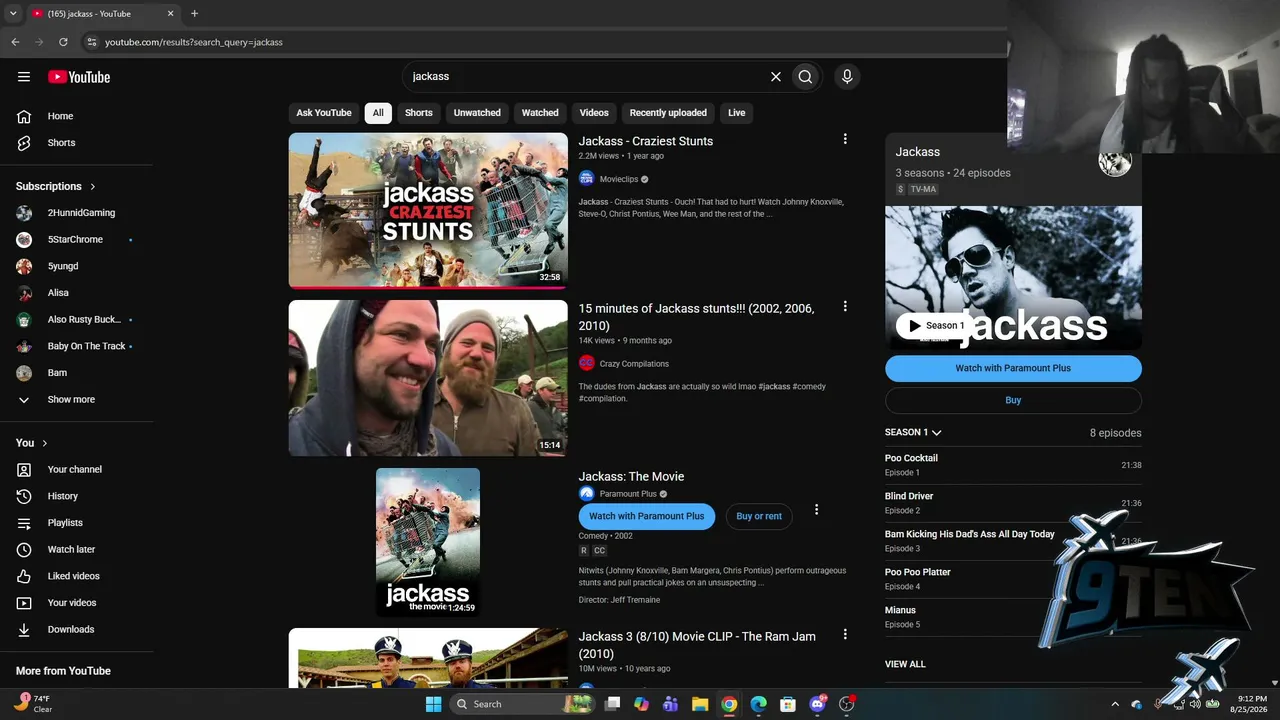Expand the You section chevron
Viewport: 1280px width, 720px height.
tap(45, 443)
